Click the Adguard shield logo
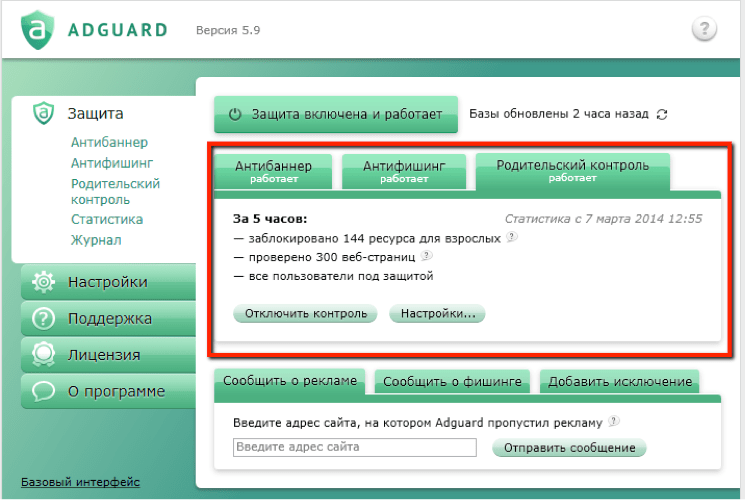The height and width of the screenshot is (500, 746). tap(37, 30)
